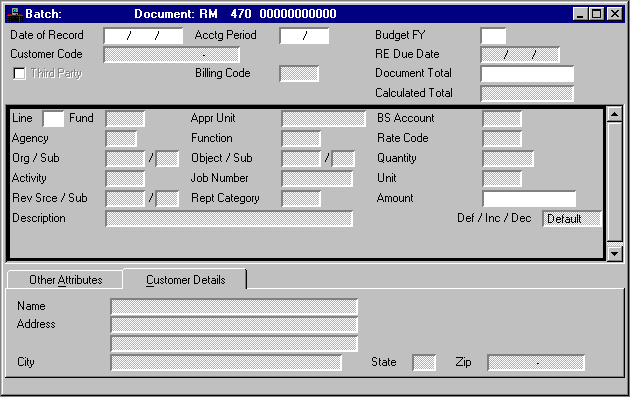The width and height of the screenshot is (630, 397).
Task: Click the Rept Category field
Action: (301, 198)
